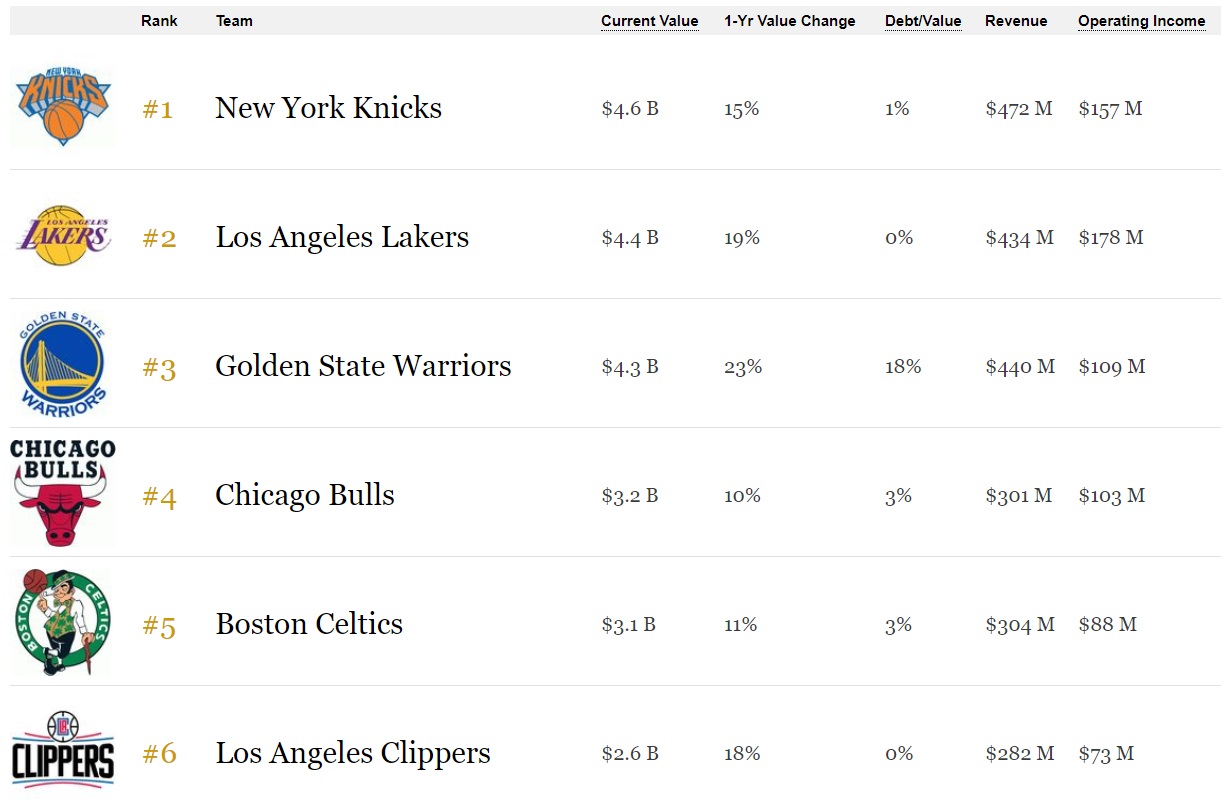Open the New York Knicks team link
Viewport: 1221px width, 807px height.
328,108
